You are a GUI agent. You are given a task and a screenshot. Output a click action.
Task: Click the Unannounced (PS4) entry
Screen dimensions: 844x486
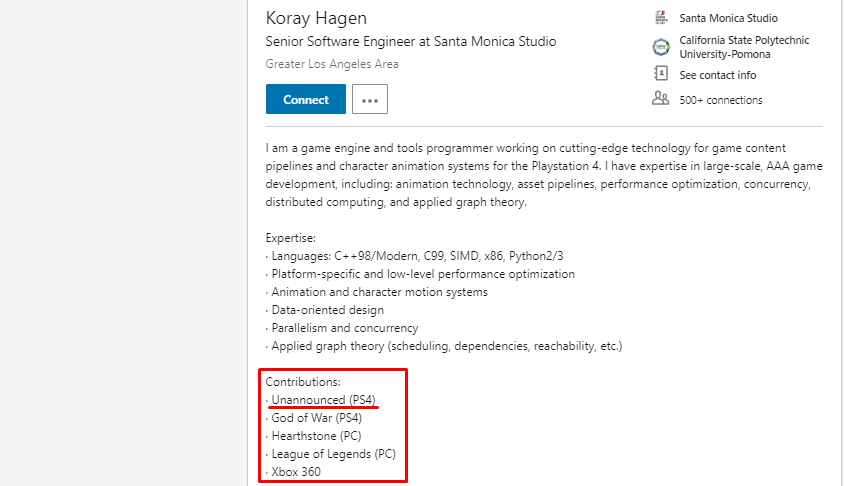point(321,400)
